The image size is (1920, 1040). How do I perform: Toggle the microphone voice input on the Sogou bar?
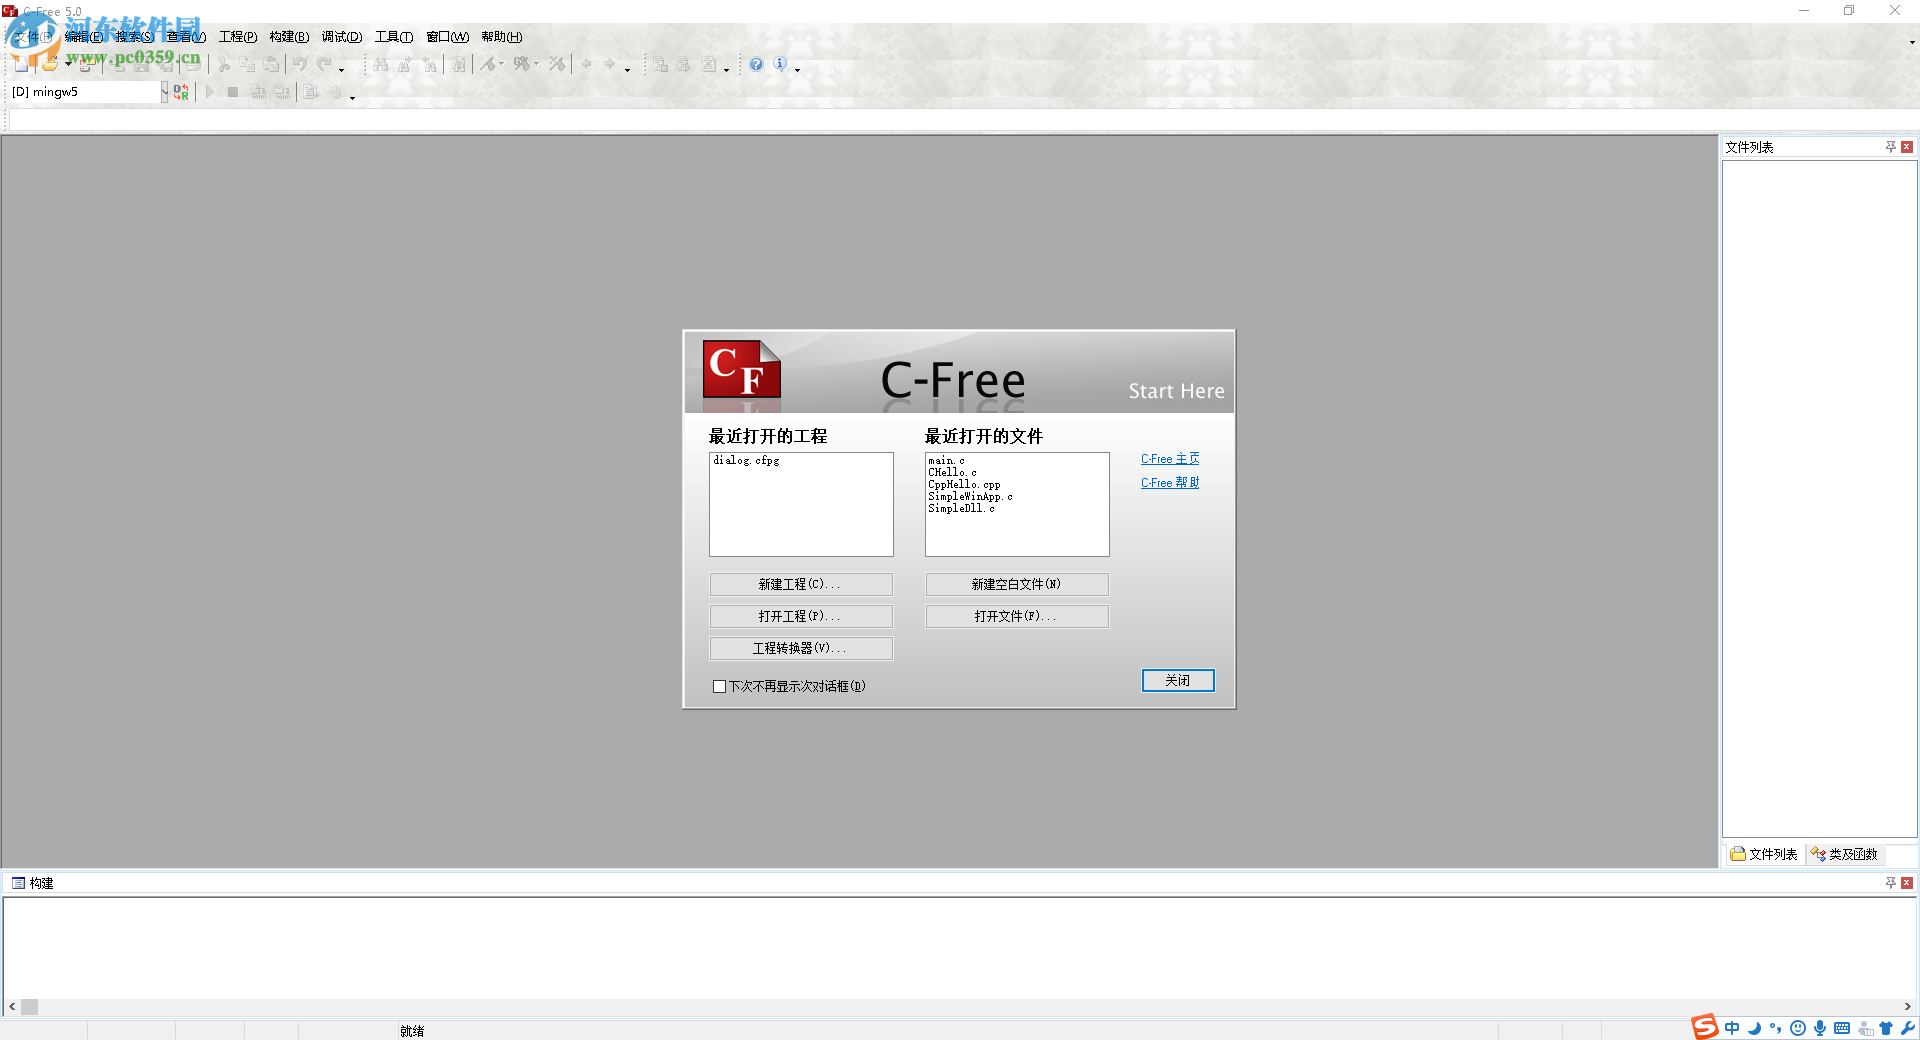(1820, 1028)
